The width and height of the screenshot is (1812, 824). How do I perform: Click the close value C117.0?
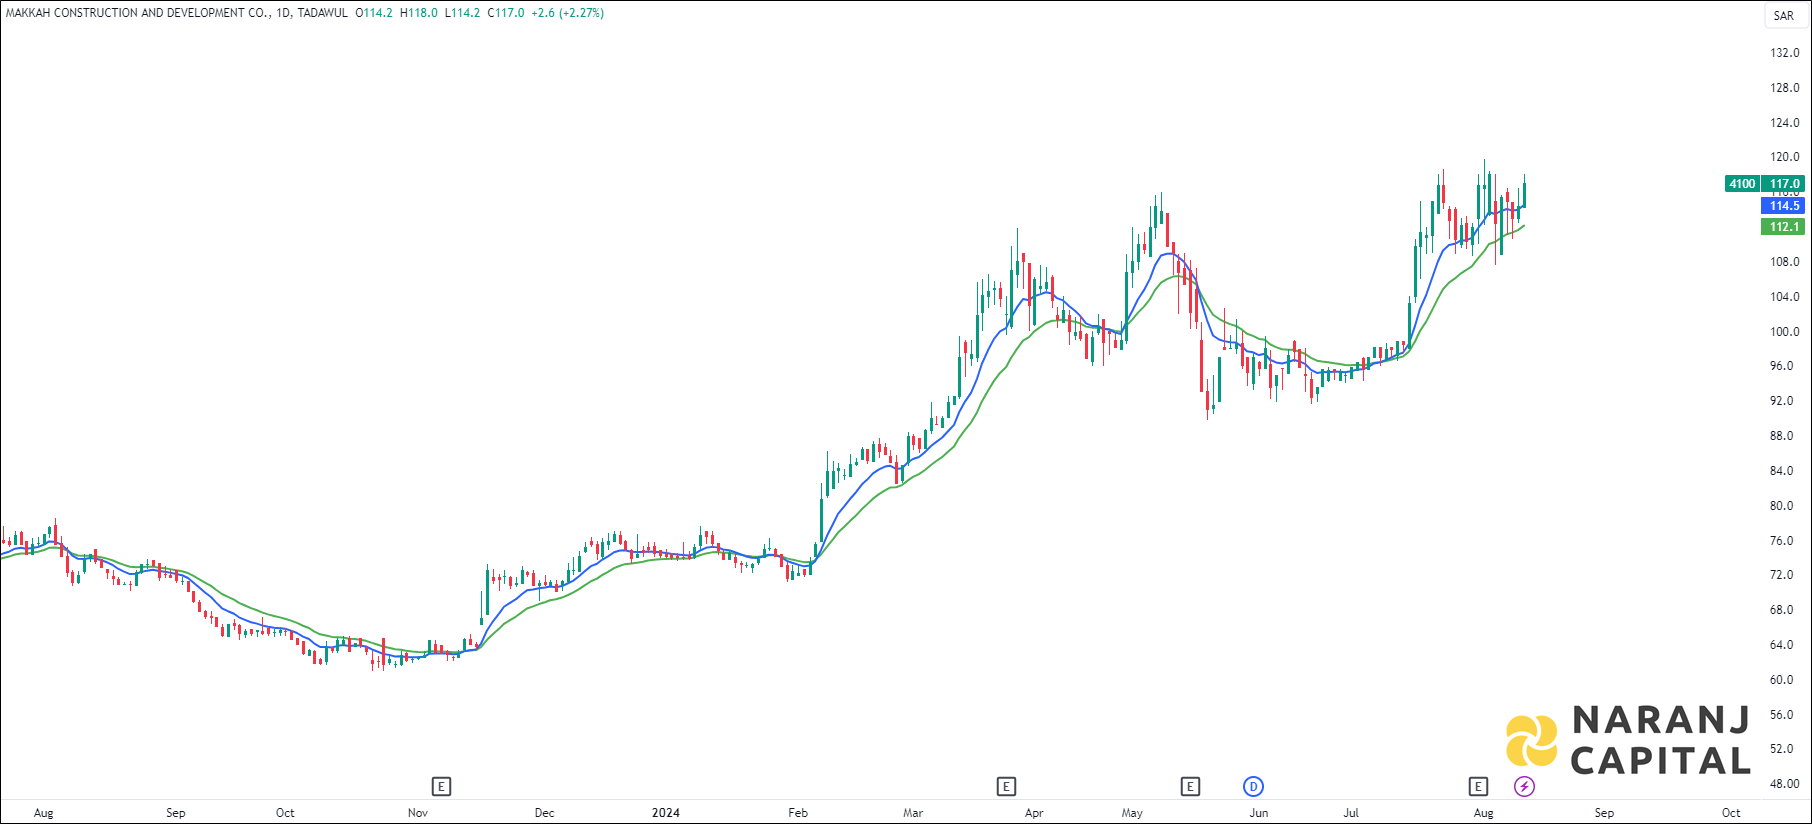(506, 13)
